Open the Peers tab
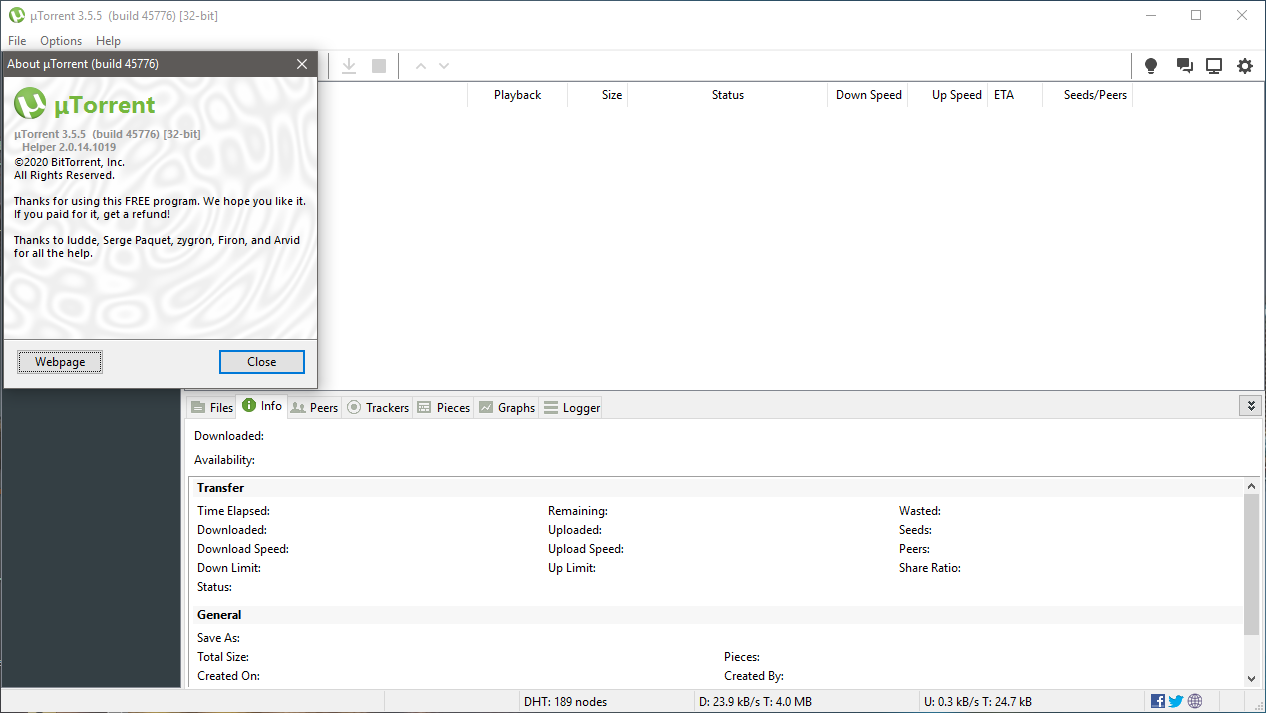Viewport: 1266px width, 713px height. (314, 407)
